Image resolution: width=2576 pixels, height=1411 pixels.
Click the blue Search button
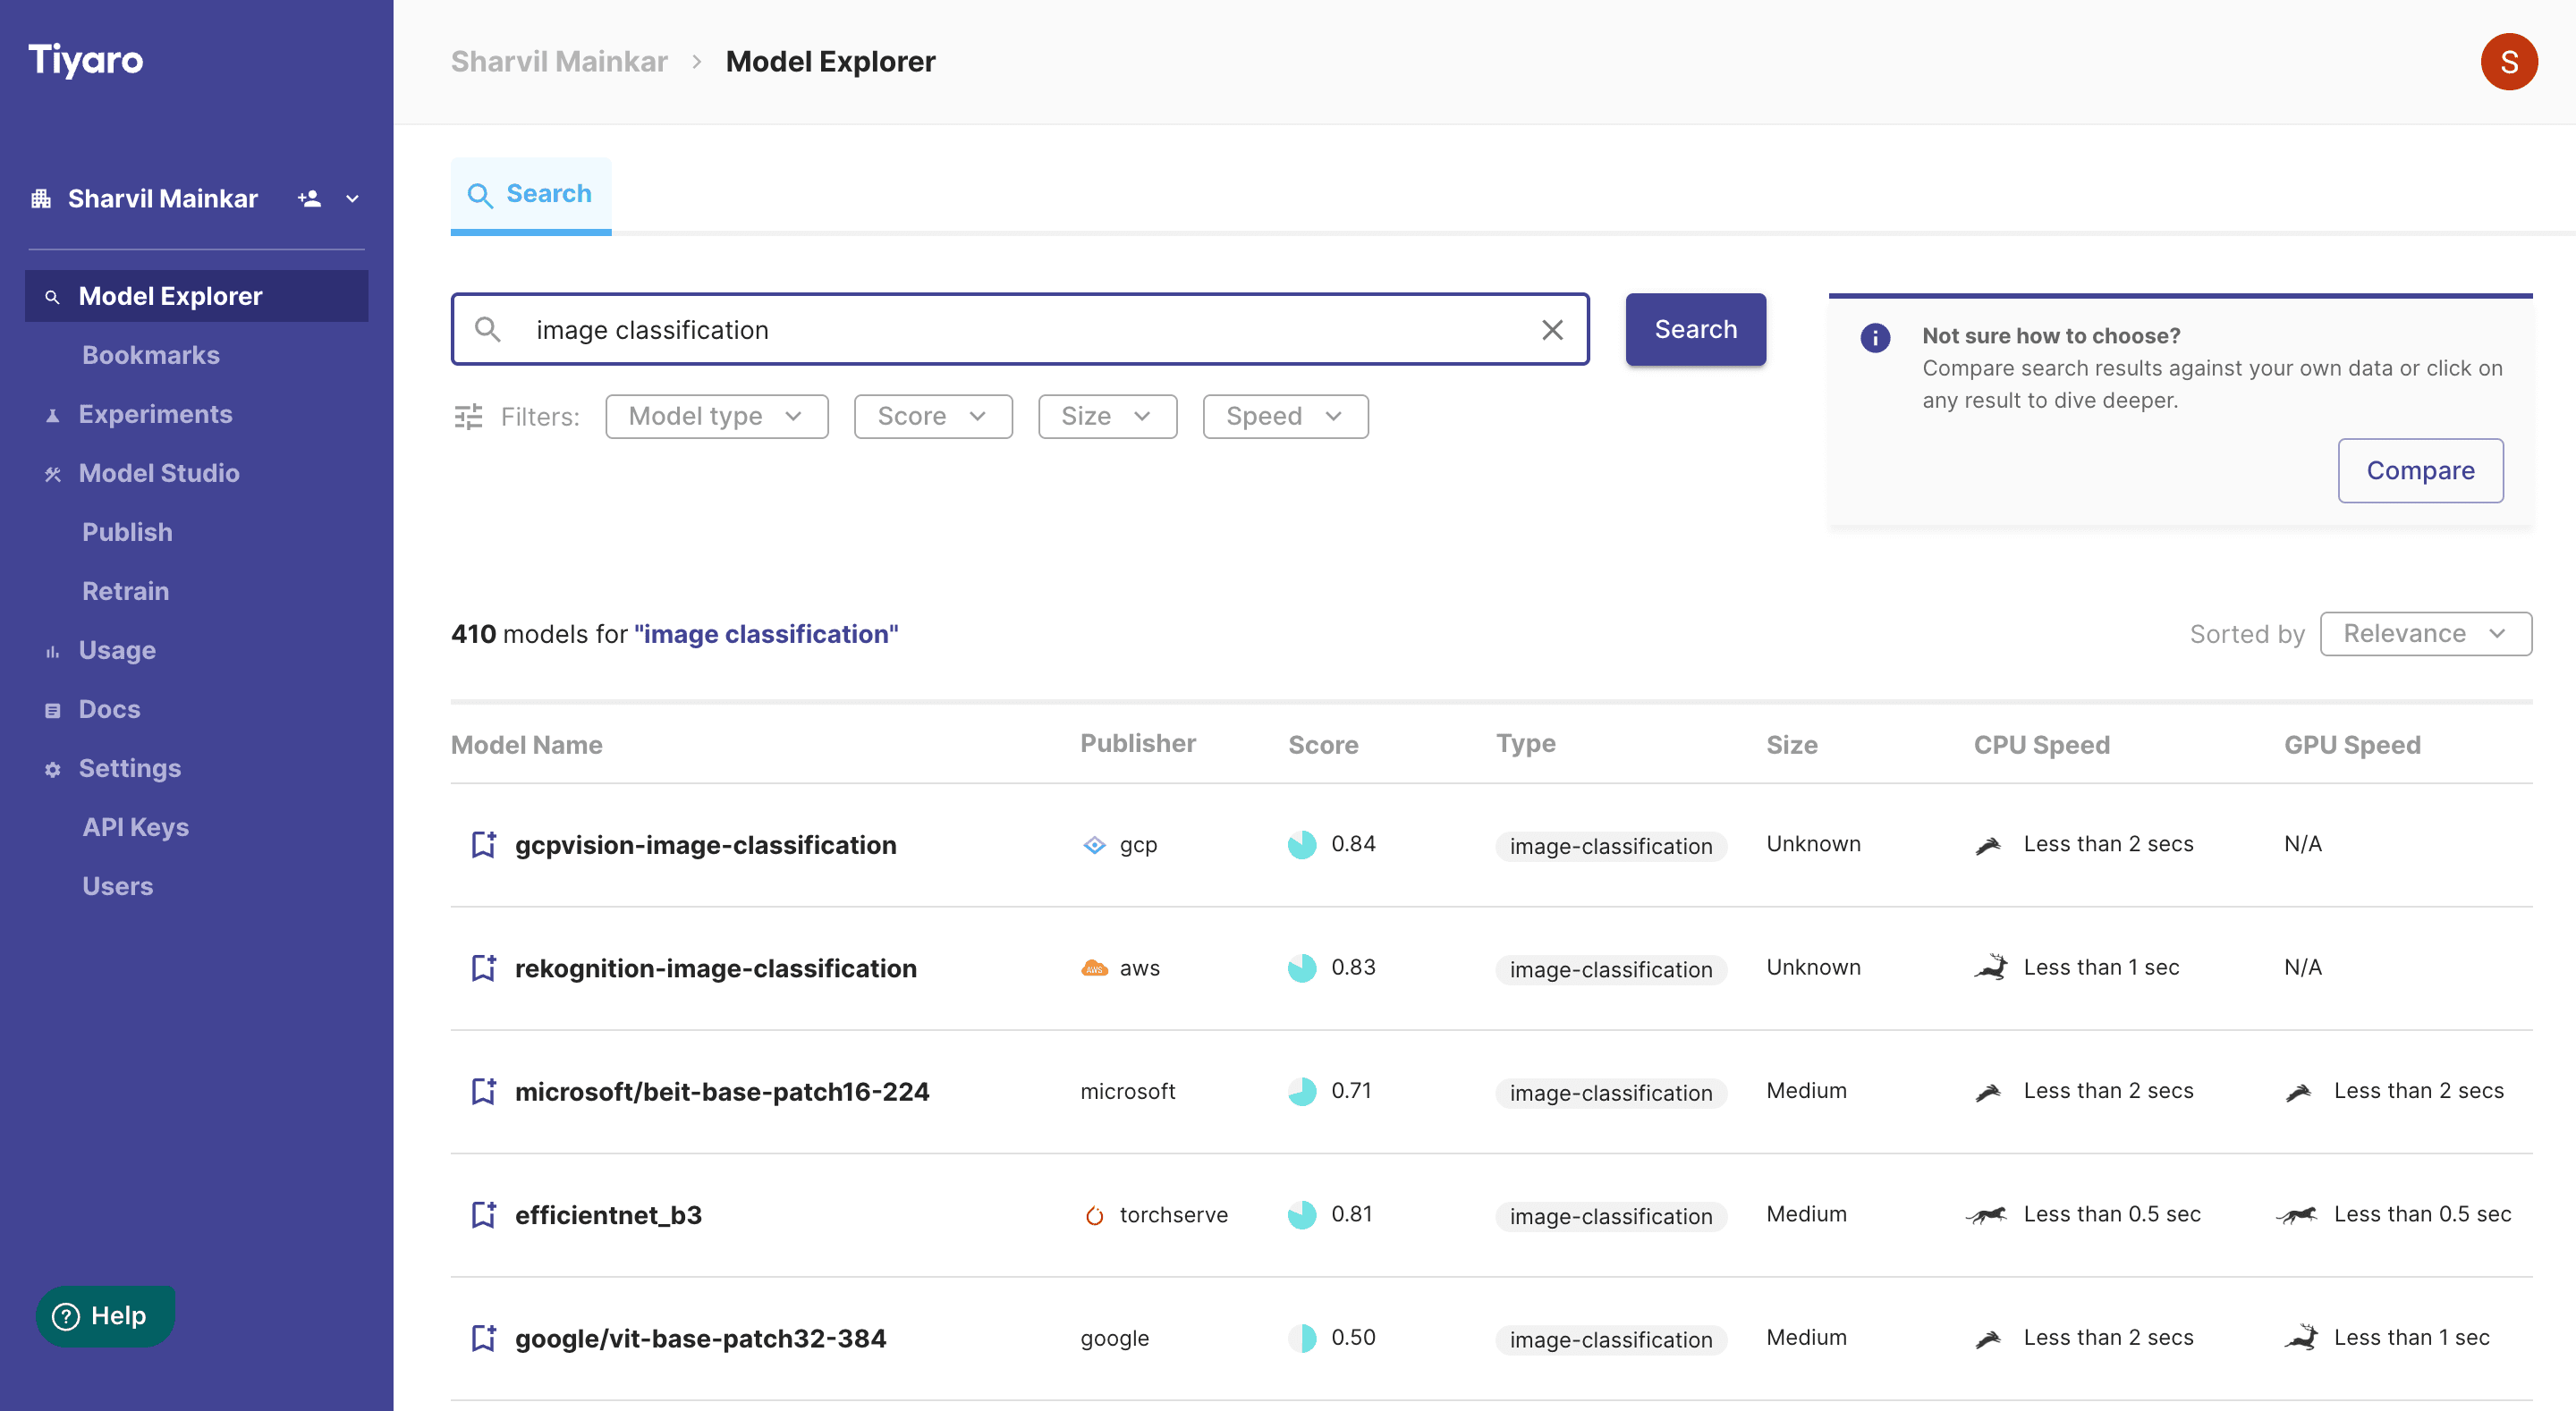coord(1695,329)
